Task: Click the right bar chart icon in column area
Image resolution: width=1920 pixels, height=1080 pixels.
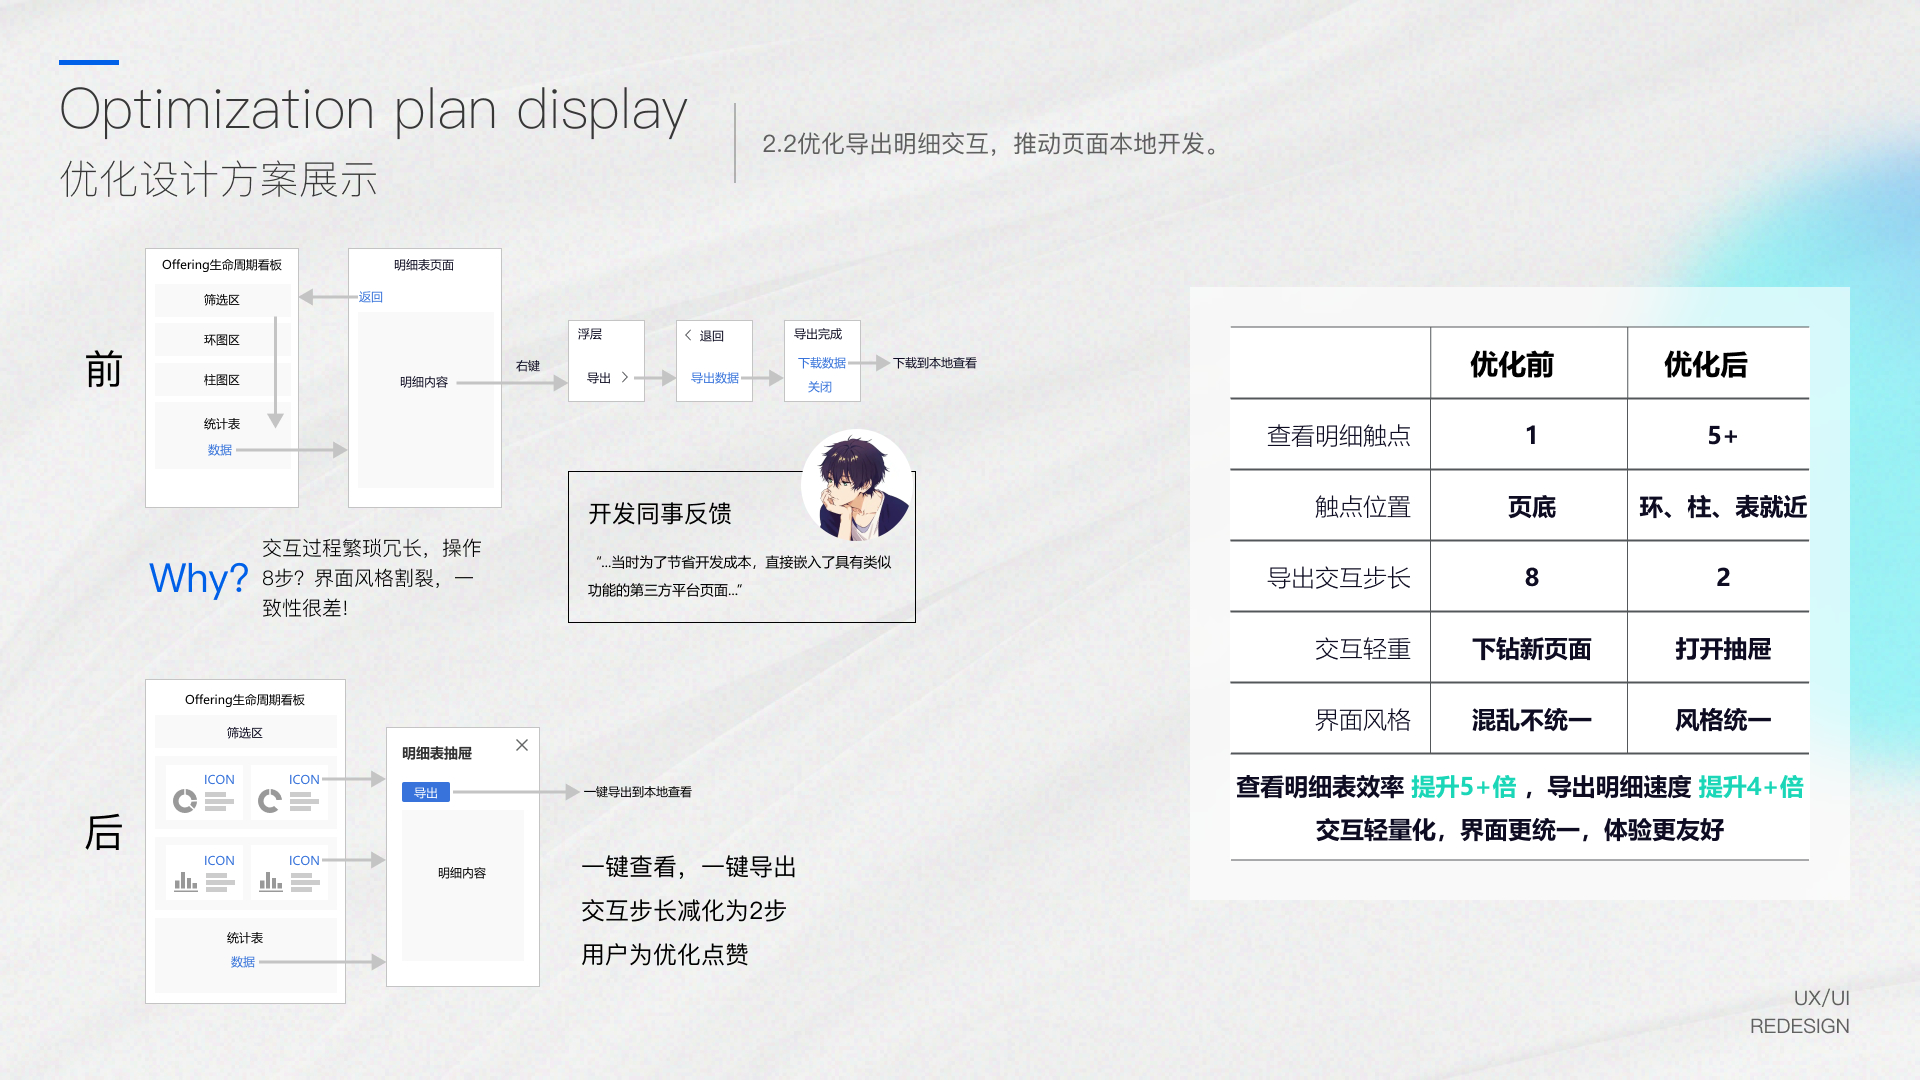Action: (x=270, y=882)
